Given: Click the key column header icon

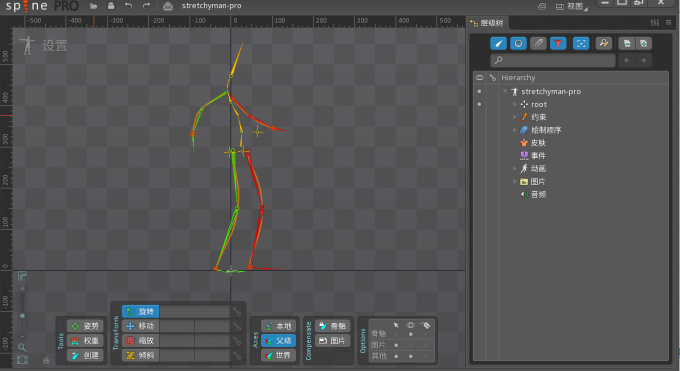Looking at the screenshot, I should [x=492, y=78].
